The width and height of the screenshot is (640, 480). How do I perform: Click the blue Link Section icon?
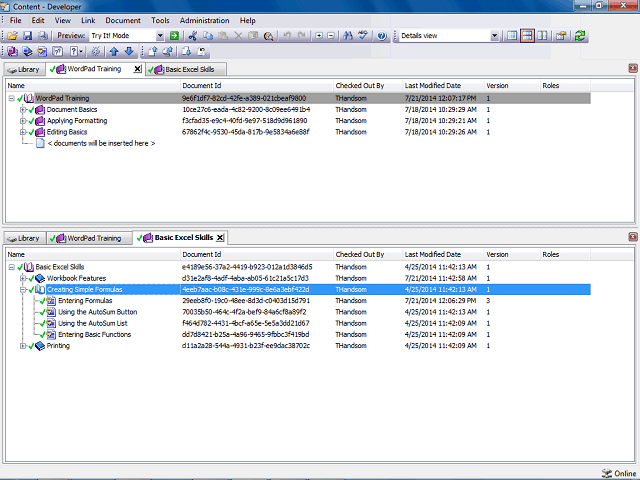tap(27, 51)
